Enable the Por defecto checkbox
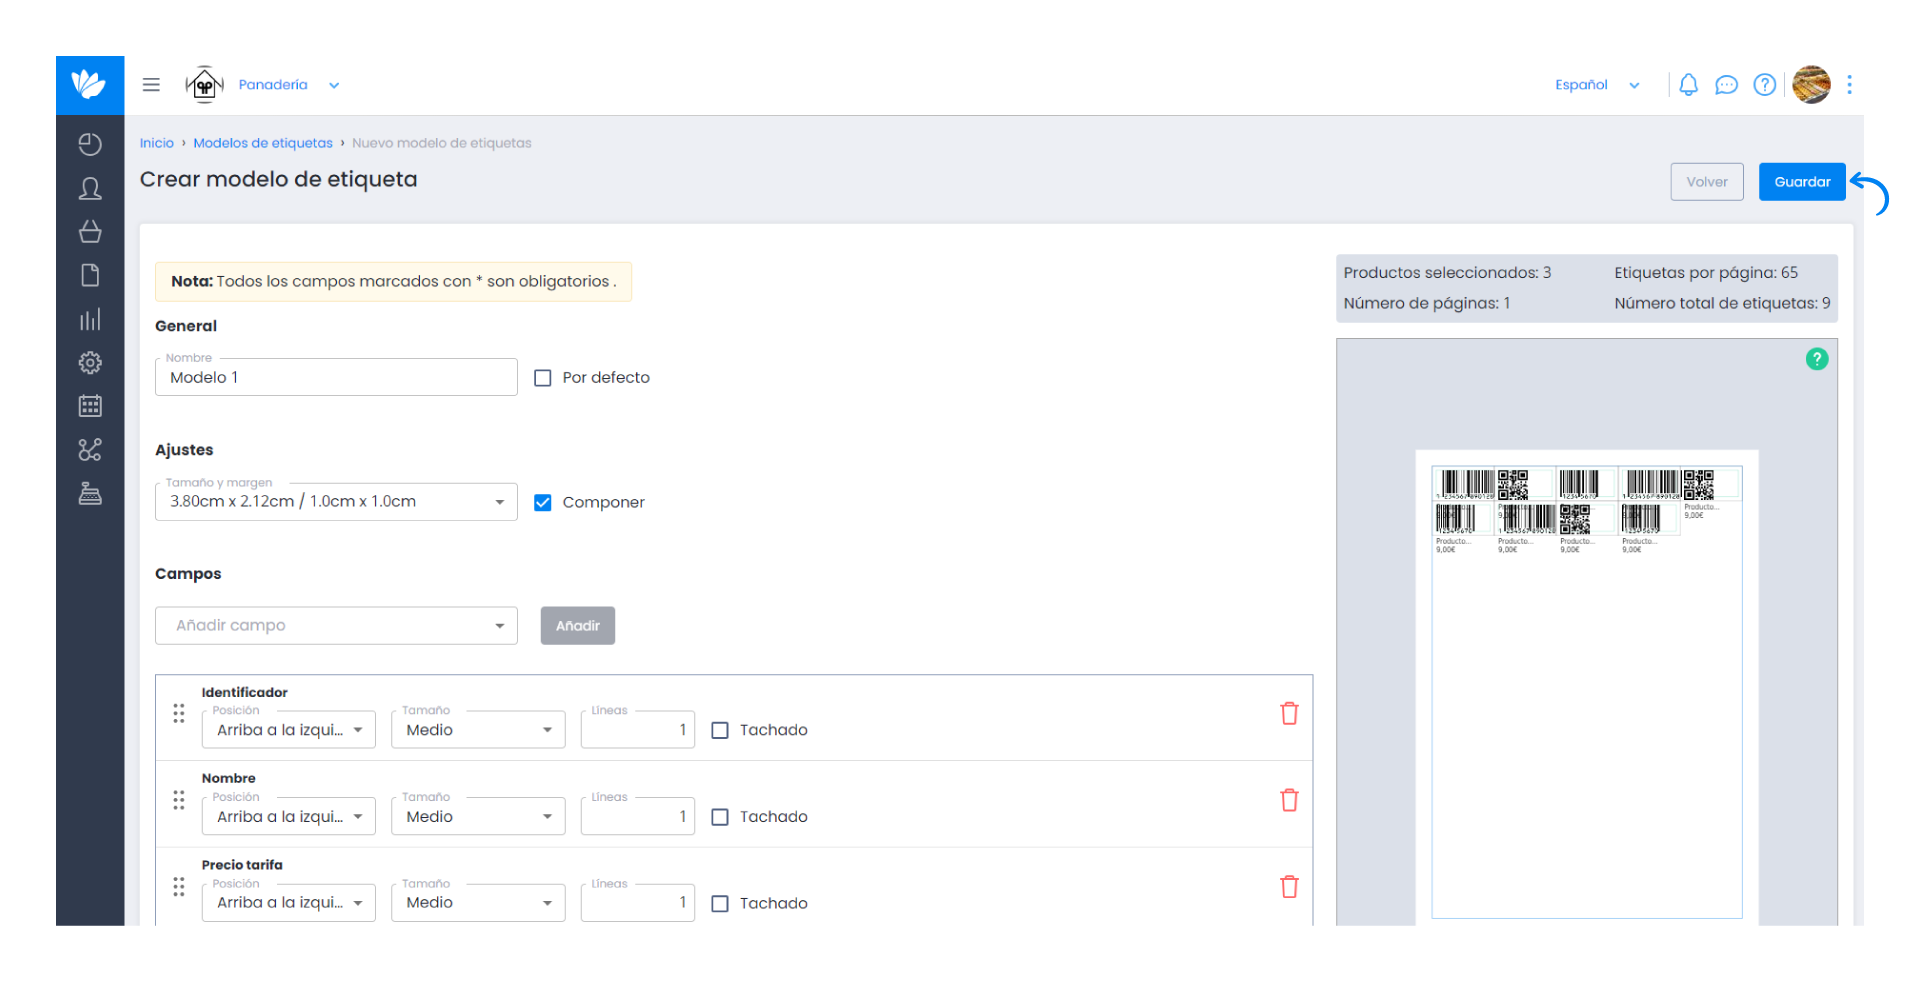This screenshot has height=982, width=1920. (543, 378)
